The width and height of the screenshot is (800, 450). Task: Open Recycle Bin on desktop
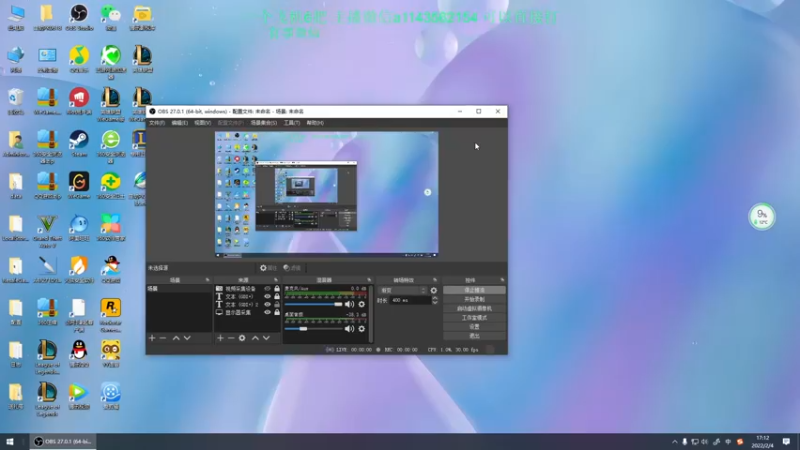point(16,101)
